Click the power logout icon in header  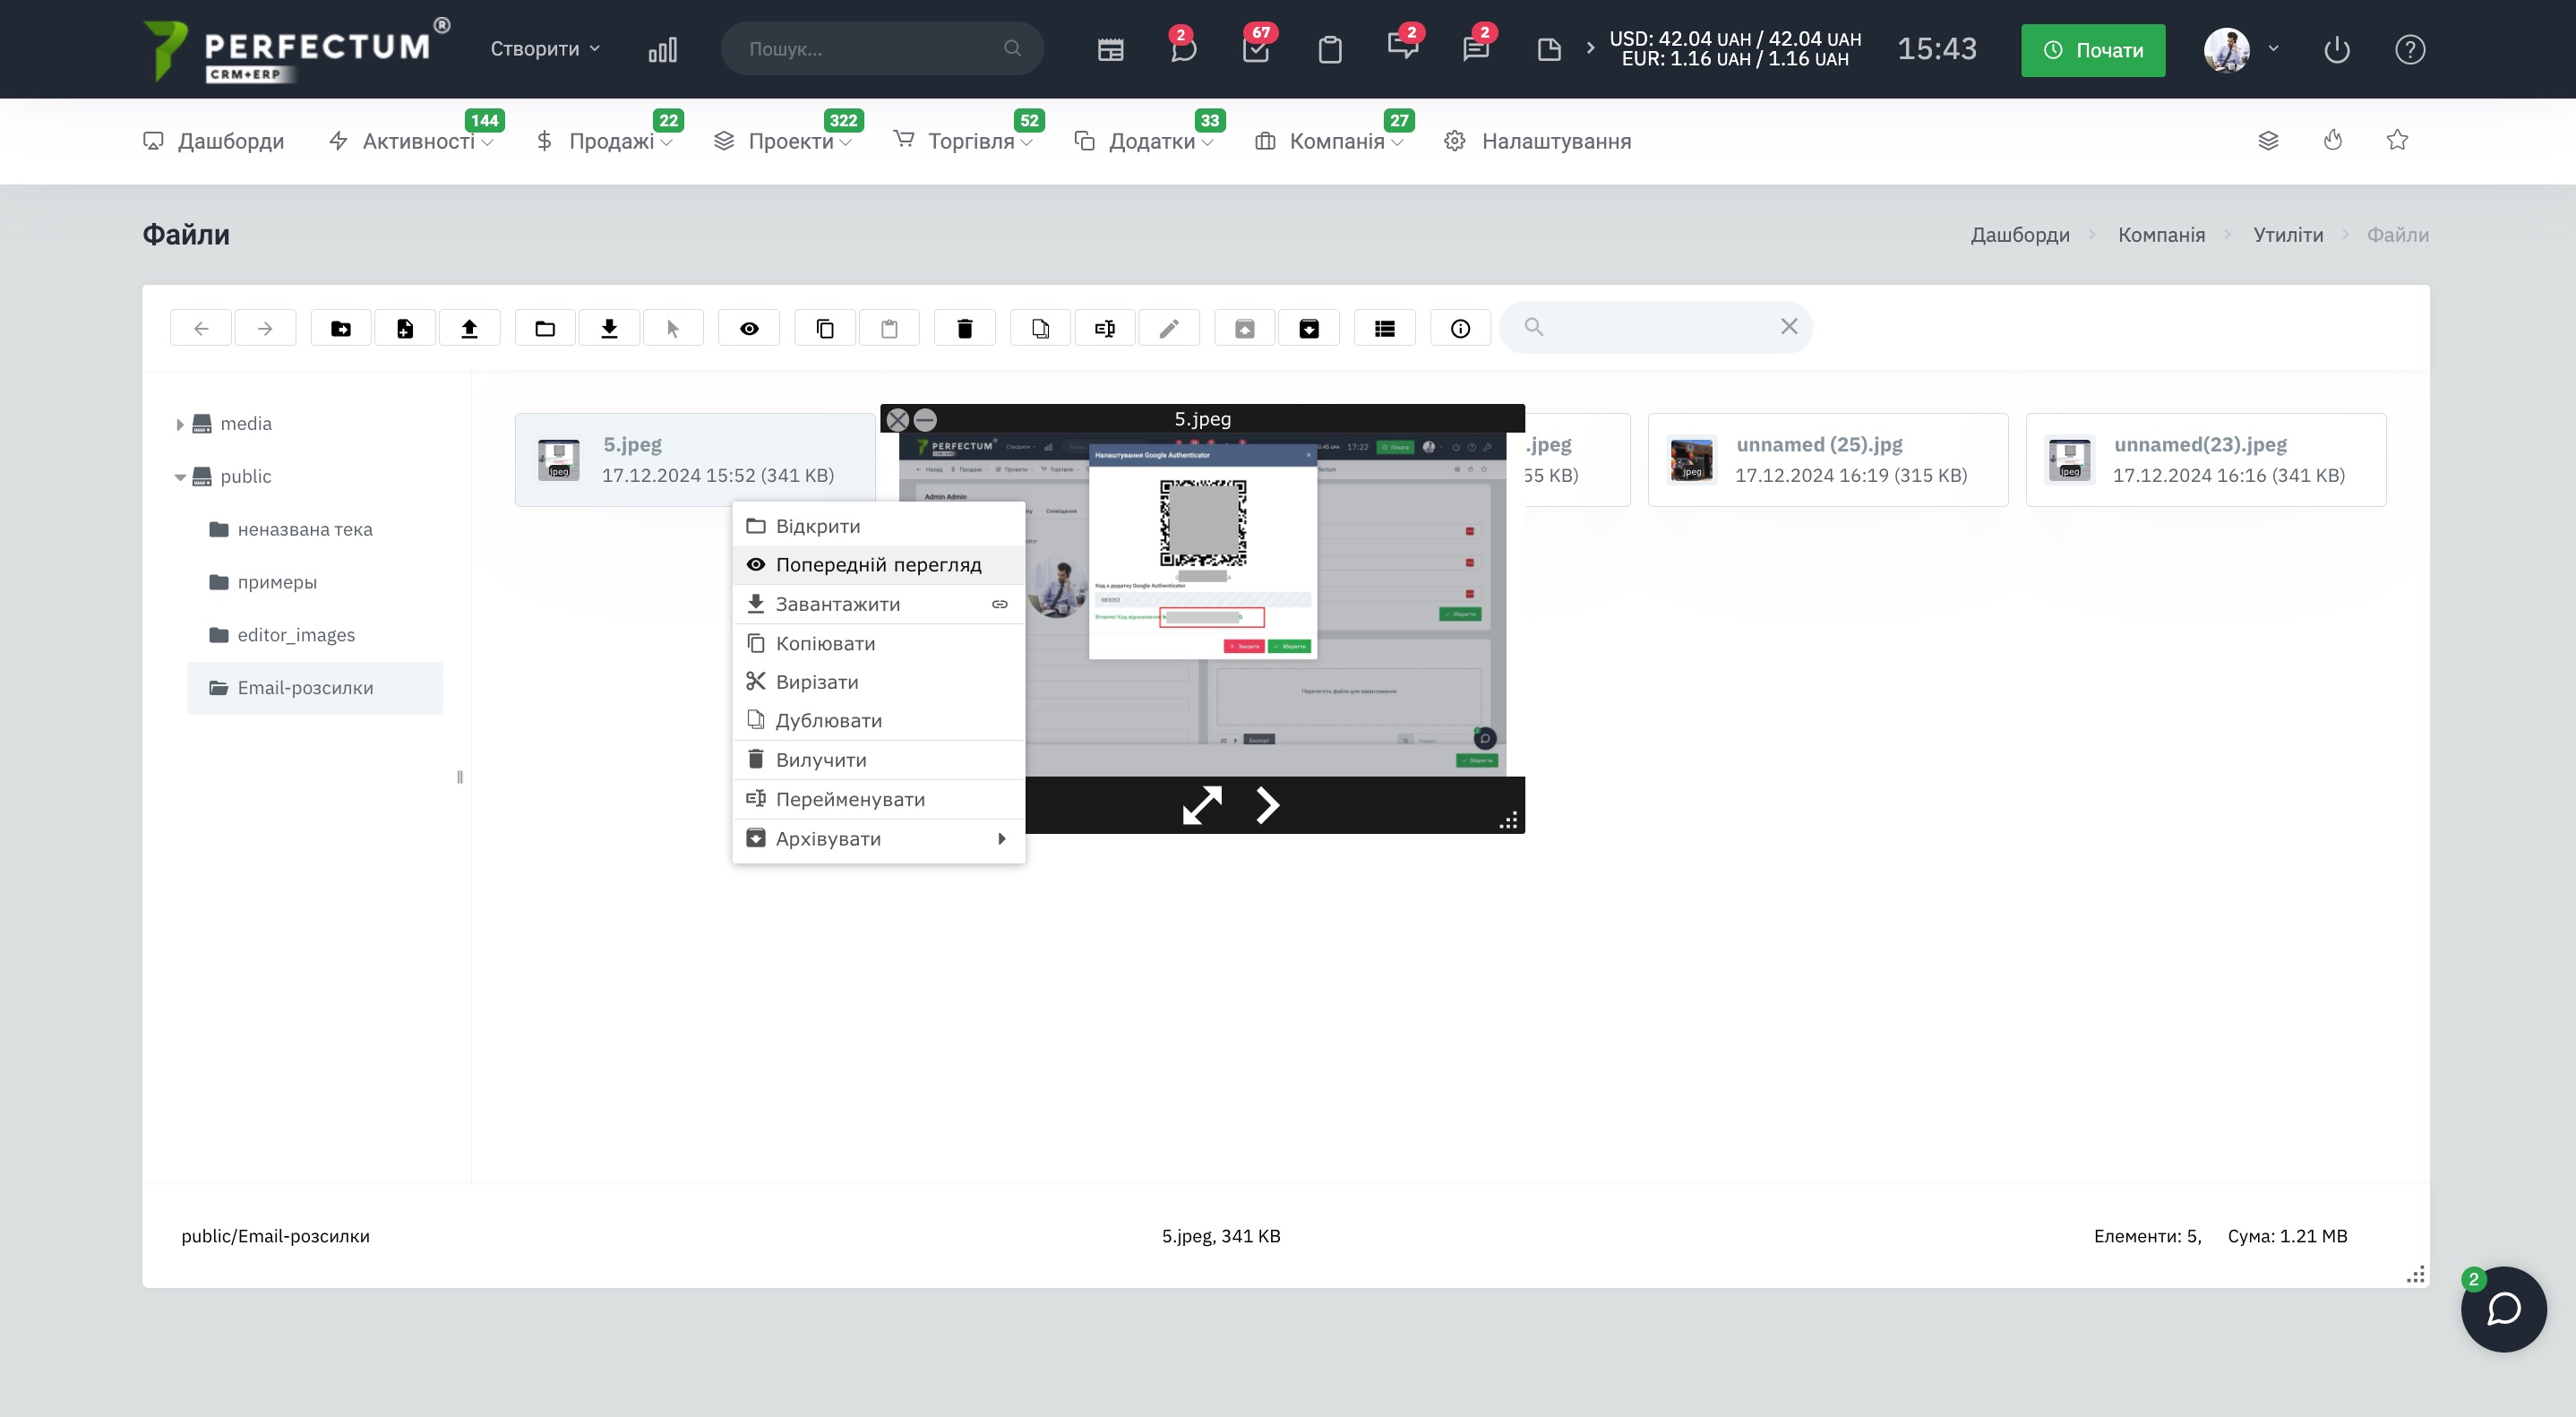pos(2336,49)
